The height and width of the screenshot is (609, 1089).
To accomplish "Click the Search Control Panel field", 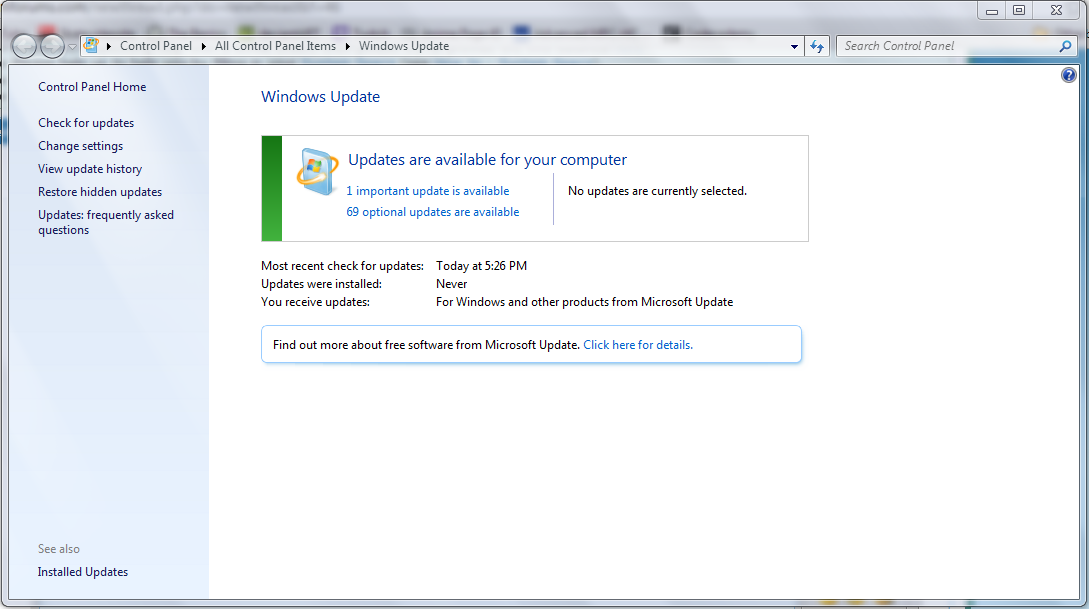I will point(948,47).
